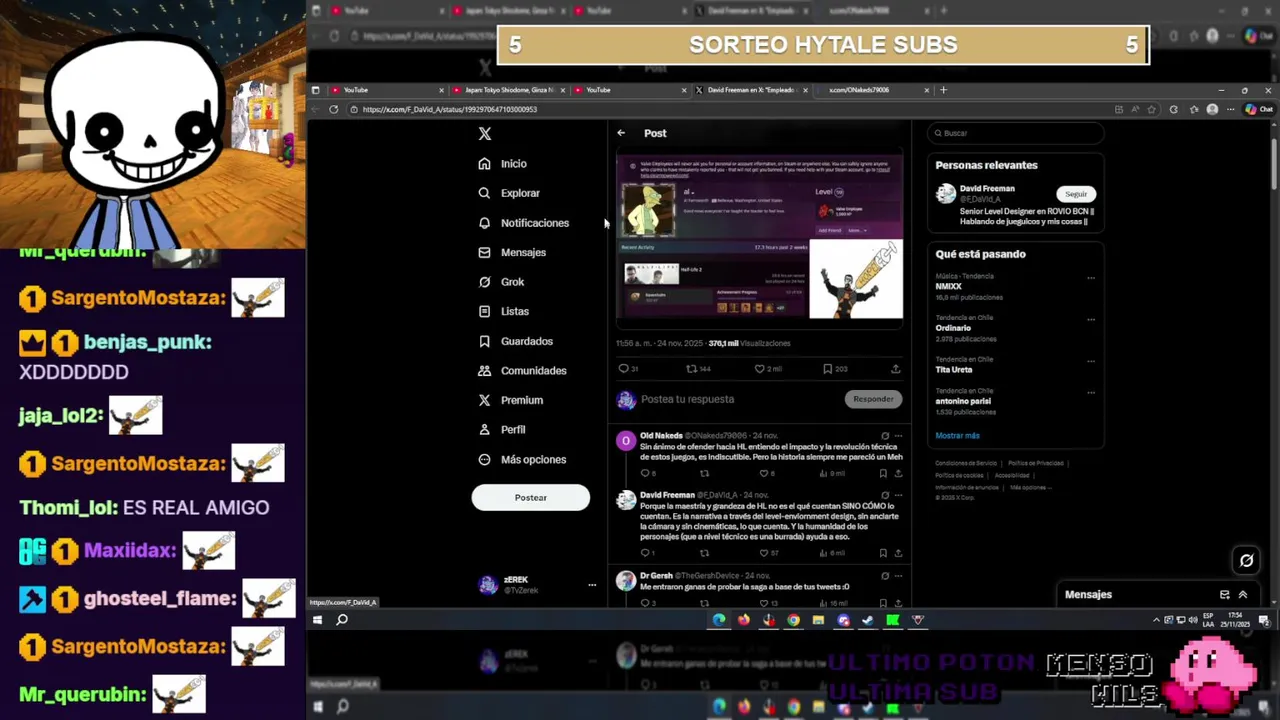The width and height of the screenshot is (1280, 720).
Task: Bookmark Old Nakeds' reply
Action: [883, 473]
